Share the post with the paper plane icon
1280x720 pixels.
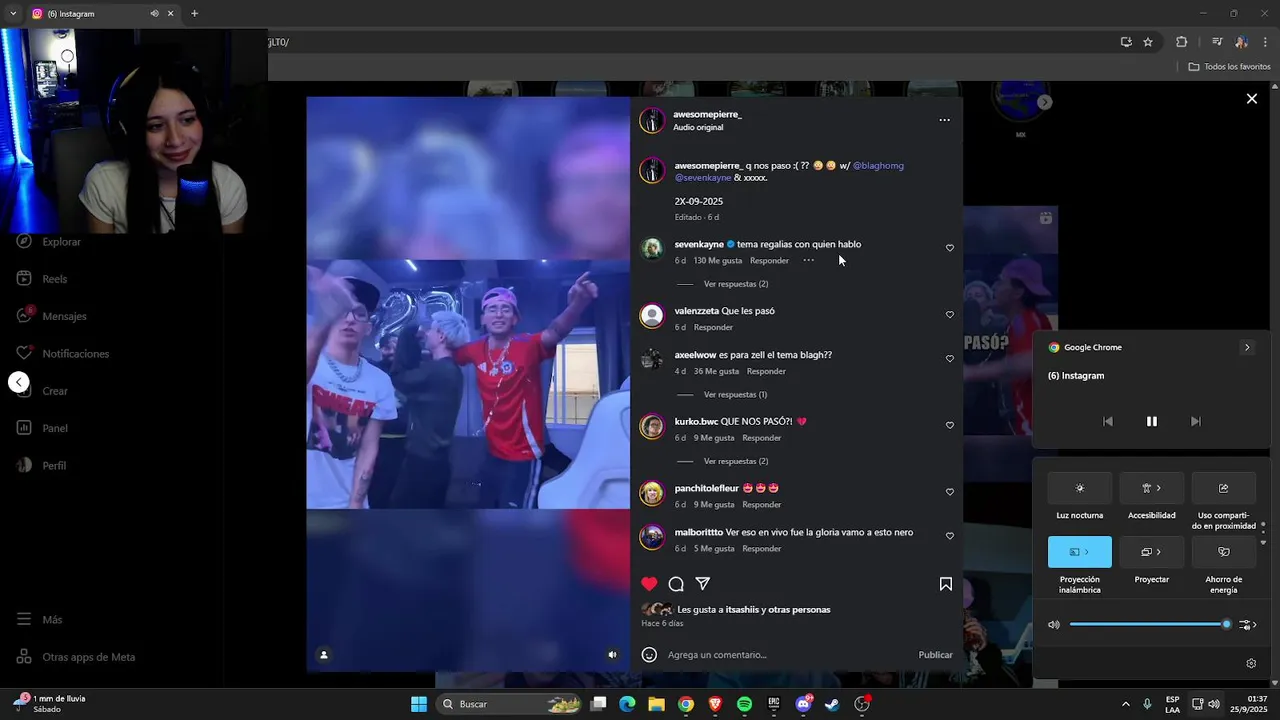tap(703, 584)
